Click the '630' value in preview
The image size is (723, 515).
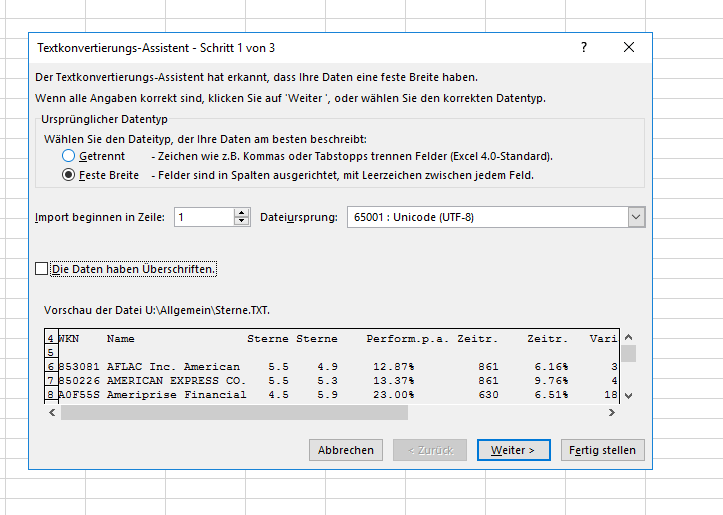point(488,395)
